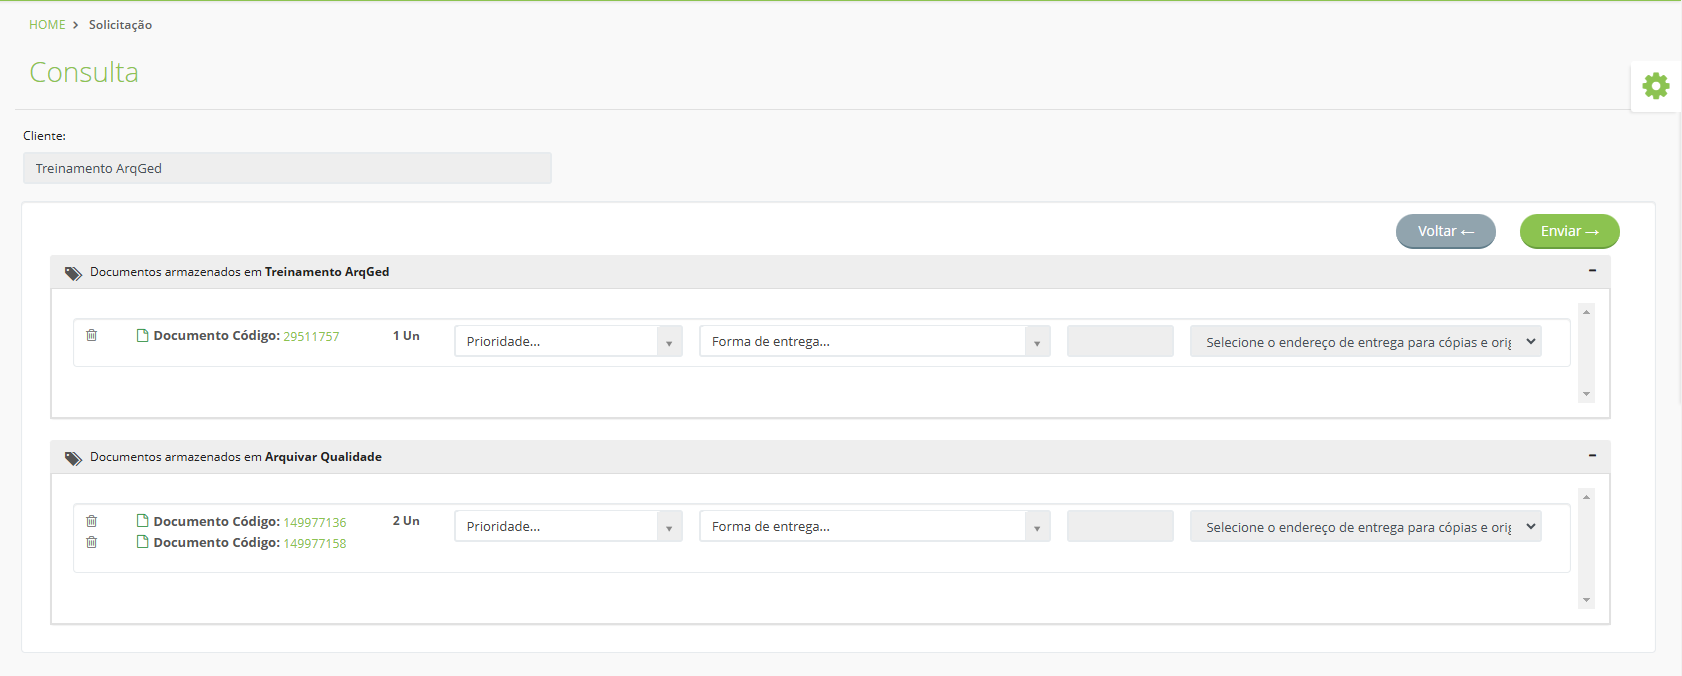The height and width of the screenshot is (676, 1682).
Task: Collapse the Treinamento ArqGed documents section
Action: [x=1592, y=271]
